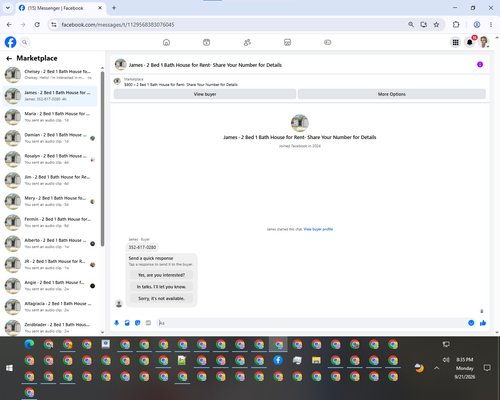
Task: Click the More Options button
Action: pos(392,94)
